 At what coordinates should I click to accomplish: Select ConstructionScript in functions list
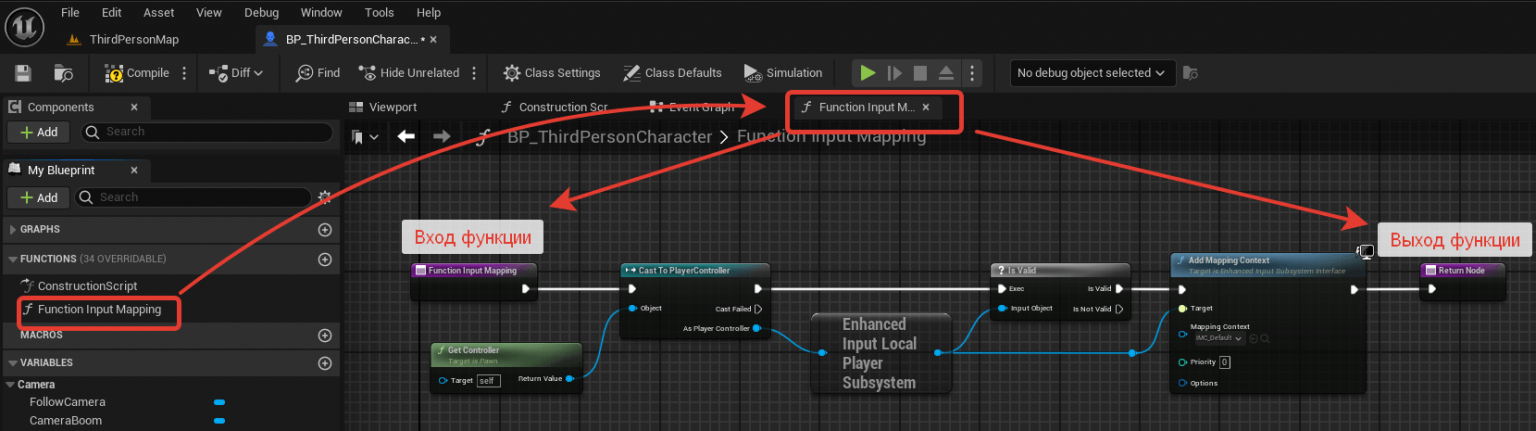(x=88, y=286)
